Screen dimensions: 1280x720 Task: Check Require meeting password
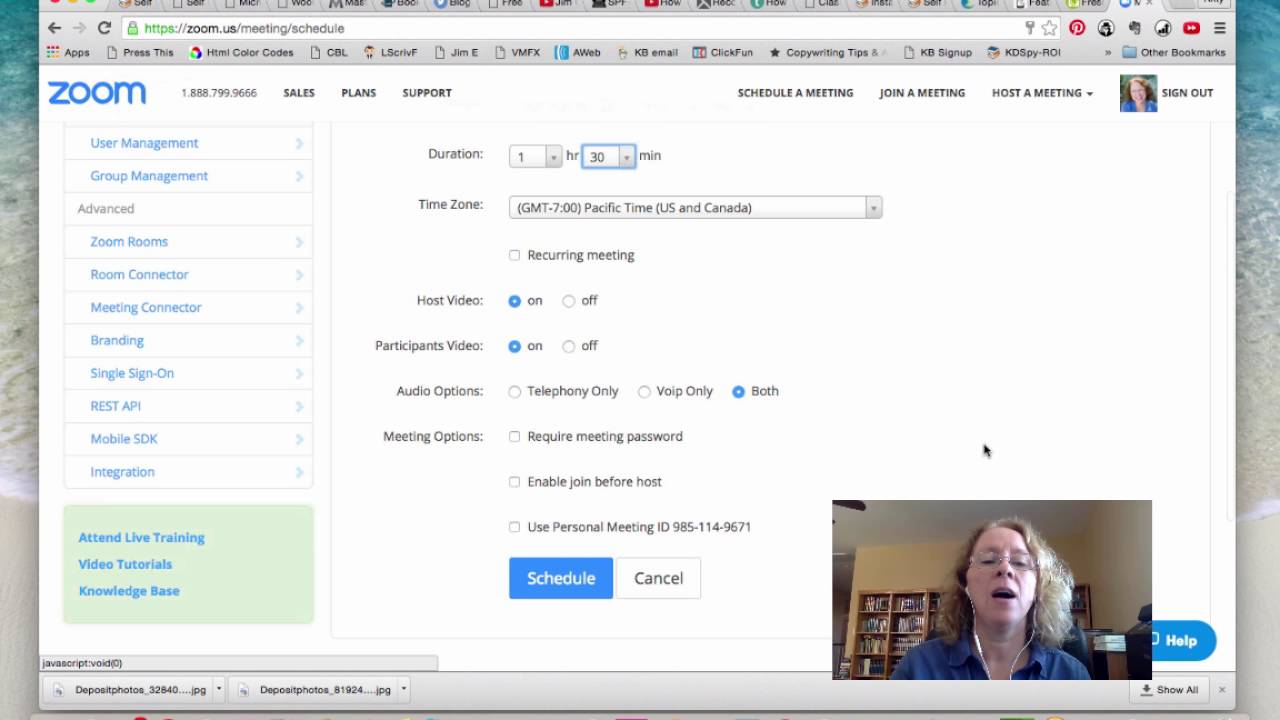pyautogui.click(x=514, y=436)
